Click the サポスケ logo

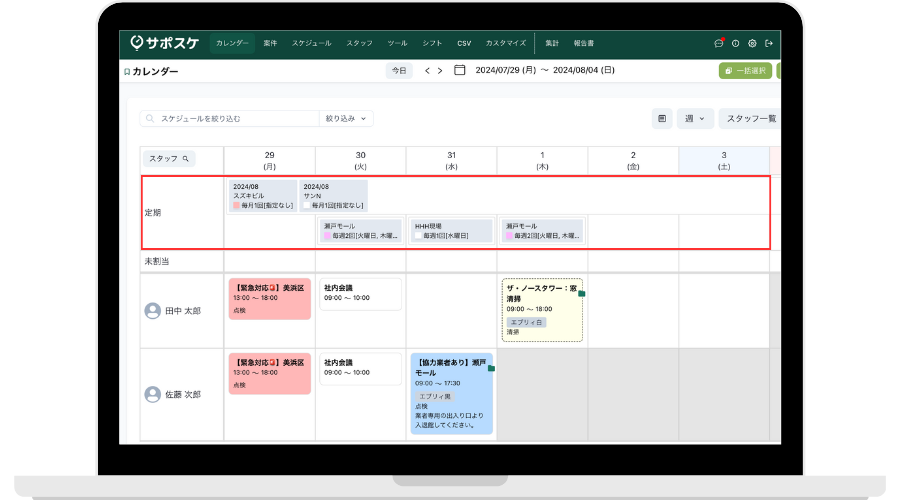[165, 43]
